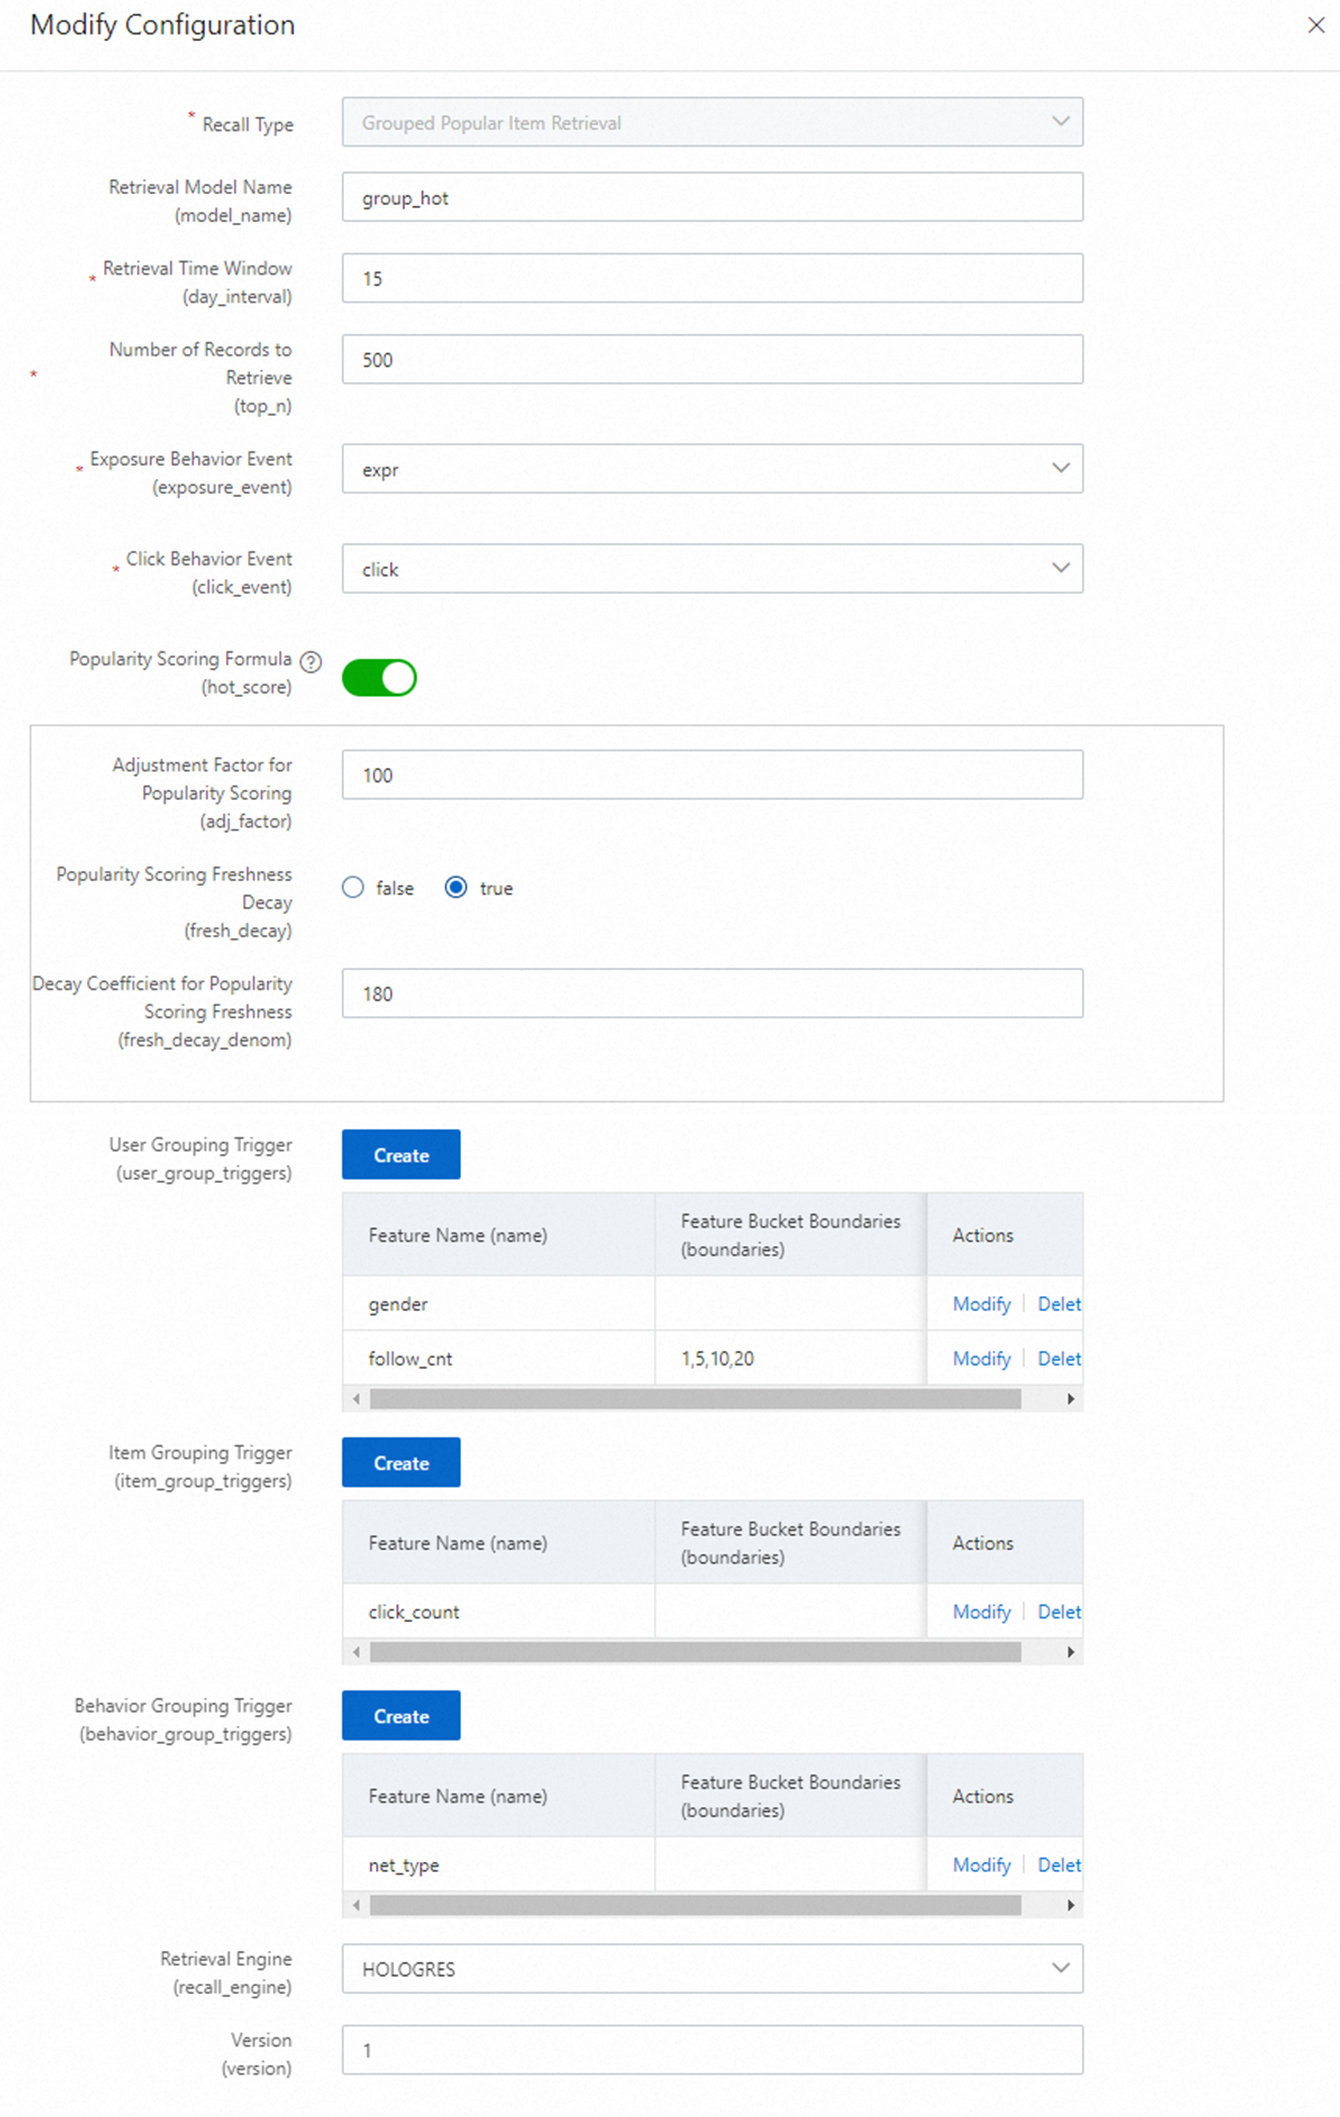
Task: Create a new Item Grouping Trigger
Action: click(x=401, y=1463)
